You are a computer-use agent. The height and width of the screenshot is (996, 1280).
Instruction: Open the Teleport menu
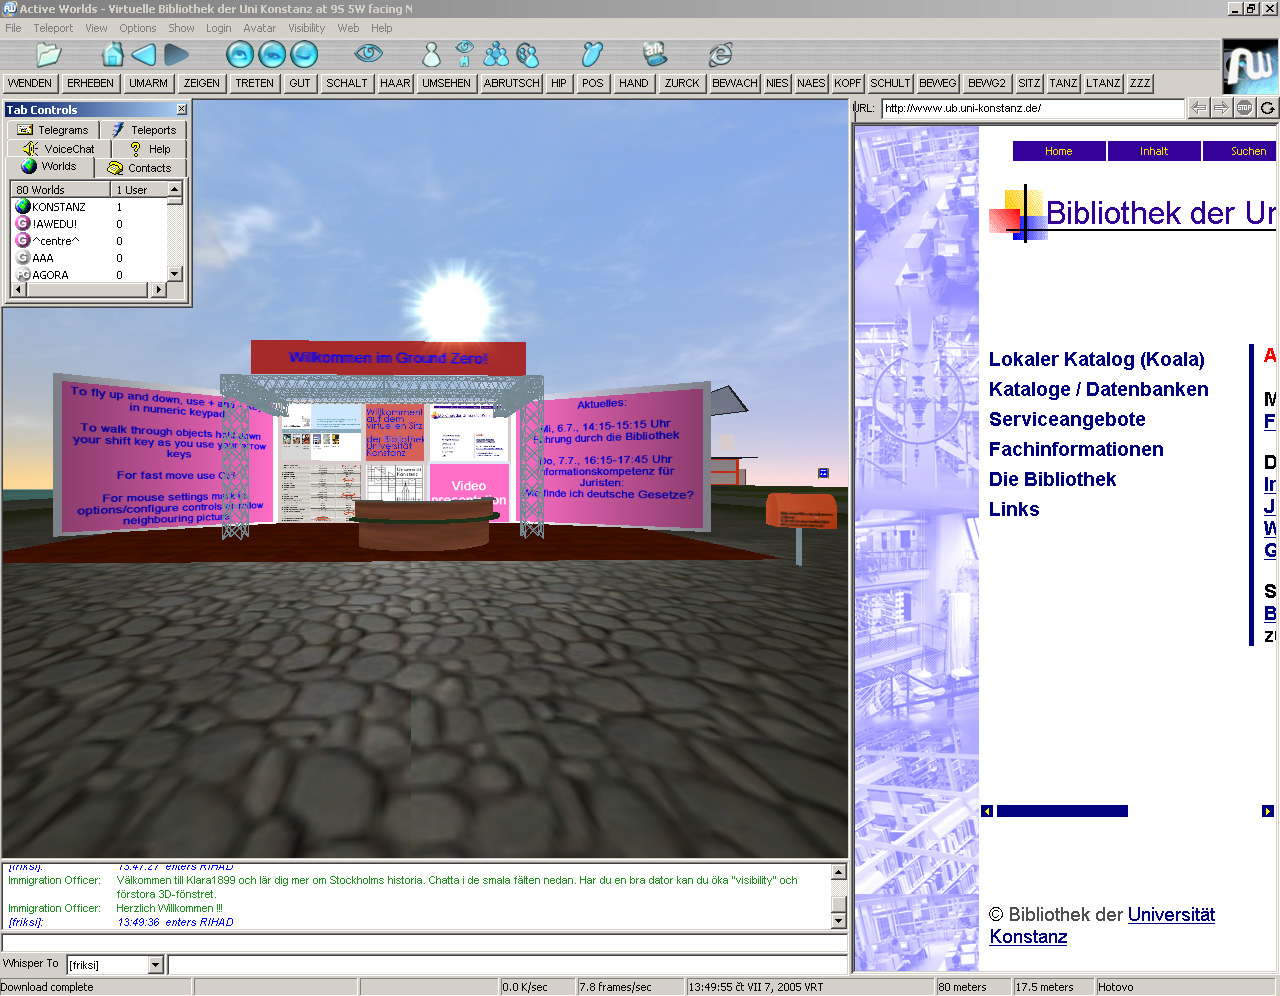point(53,28)
